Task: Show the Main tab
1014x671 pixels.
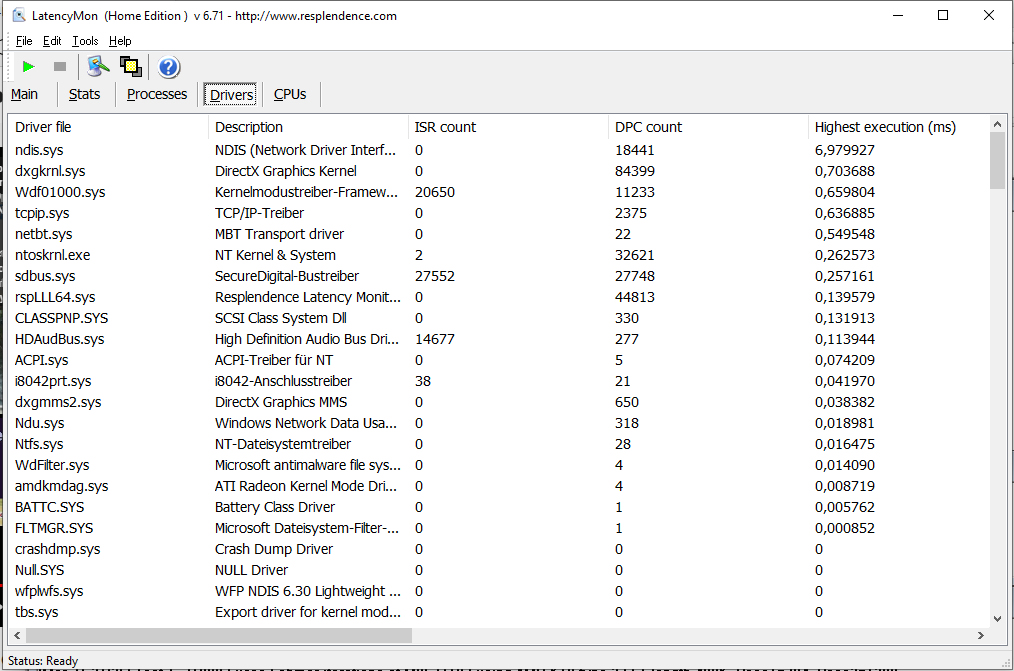Action: click(x=25, y=94)
